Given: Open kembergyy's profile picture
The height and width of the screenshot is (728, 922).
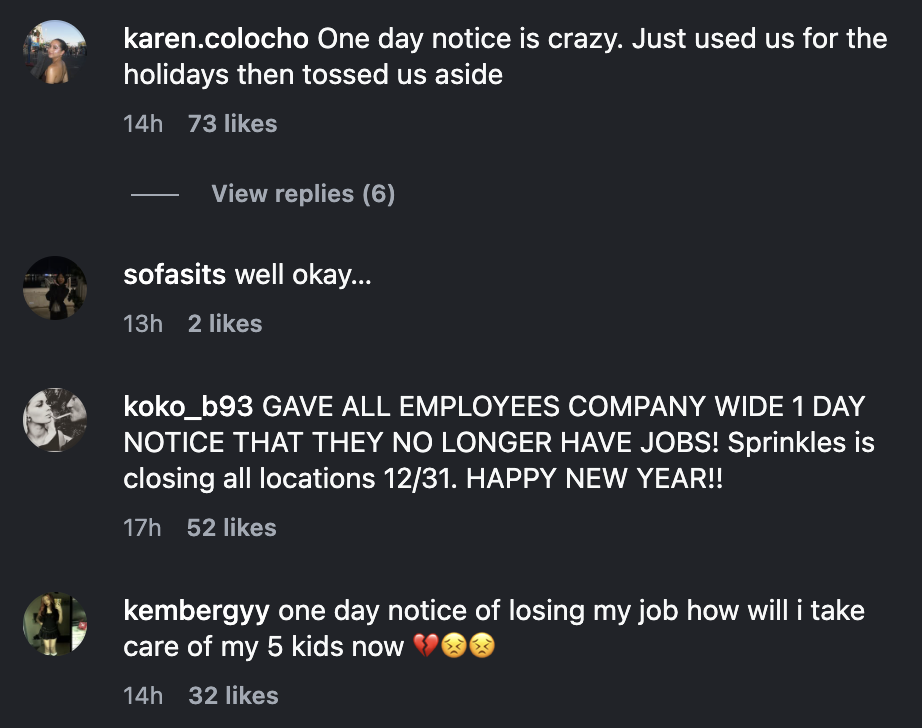Looking at the screenshot, I should click(x=55, y=625).
